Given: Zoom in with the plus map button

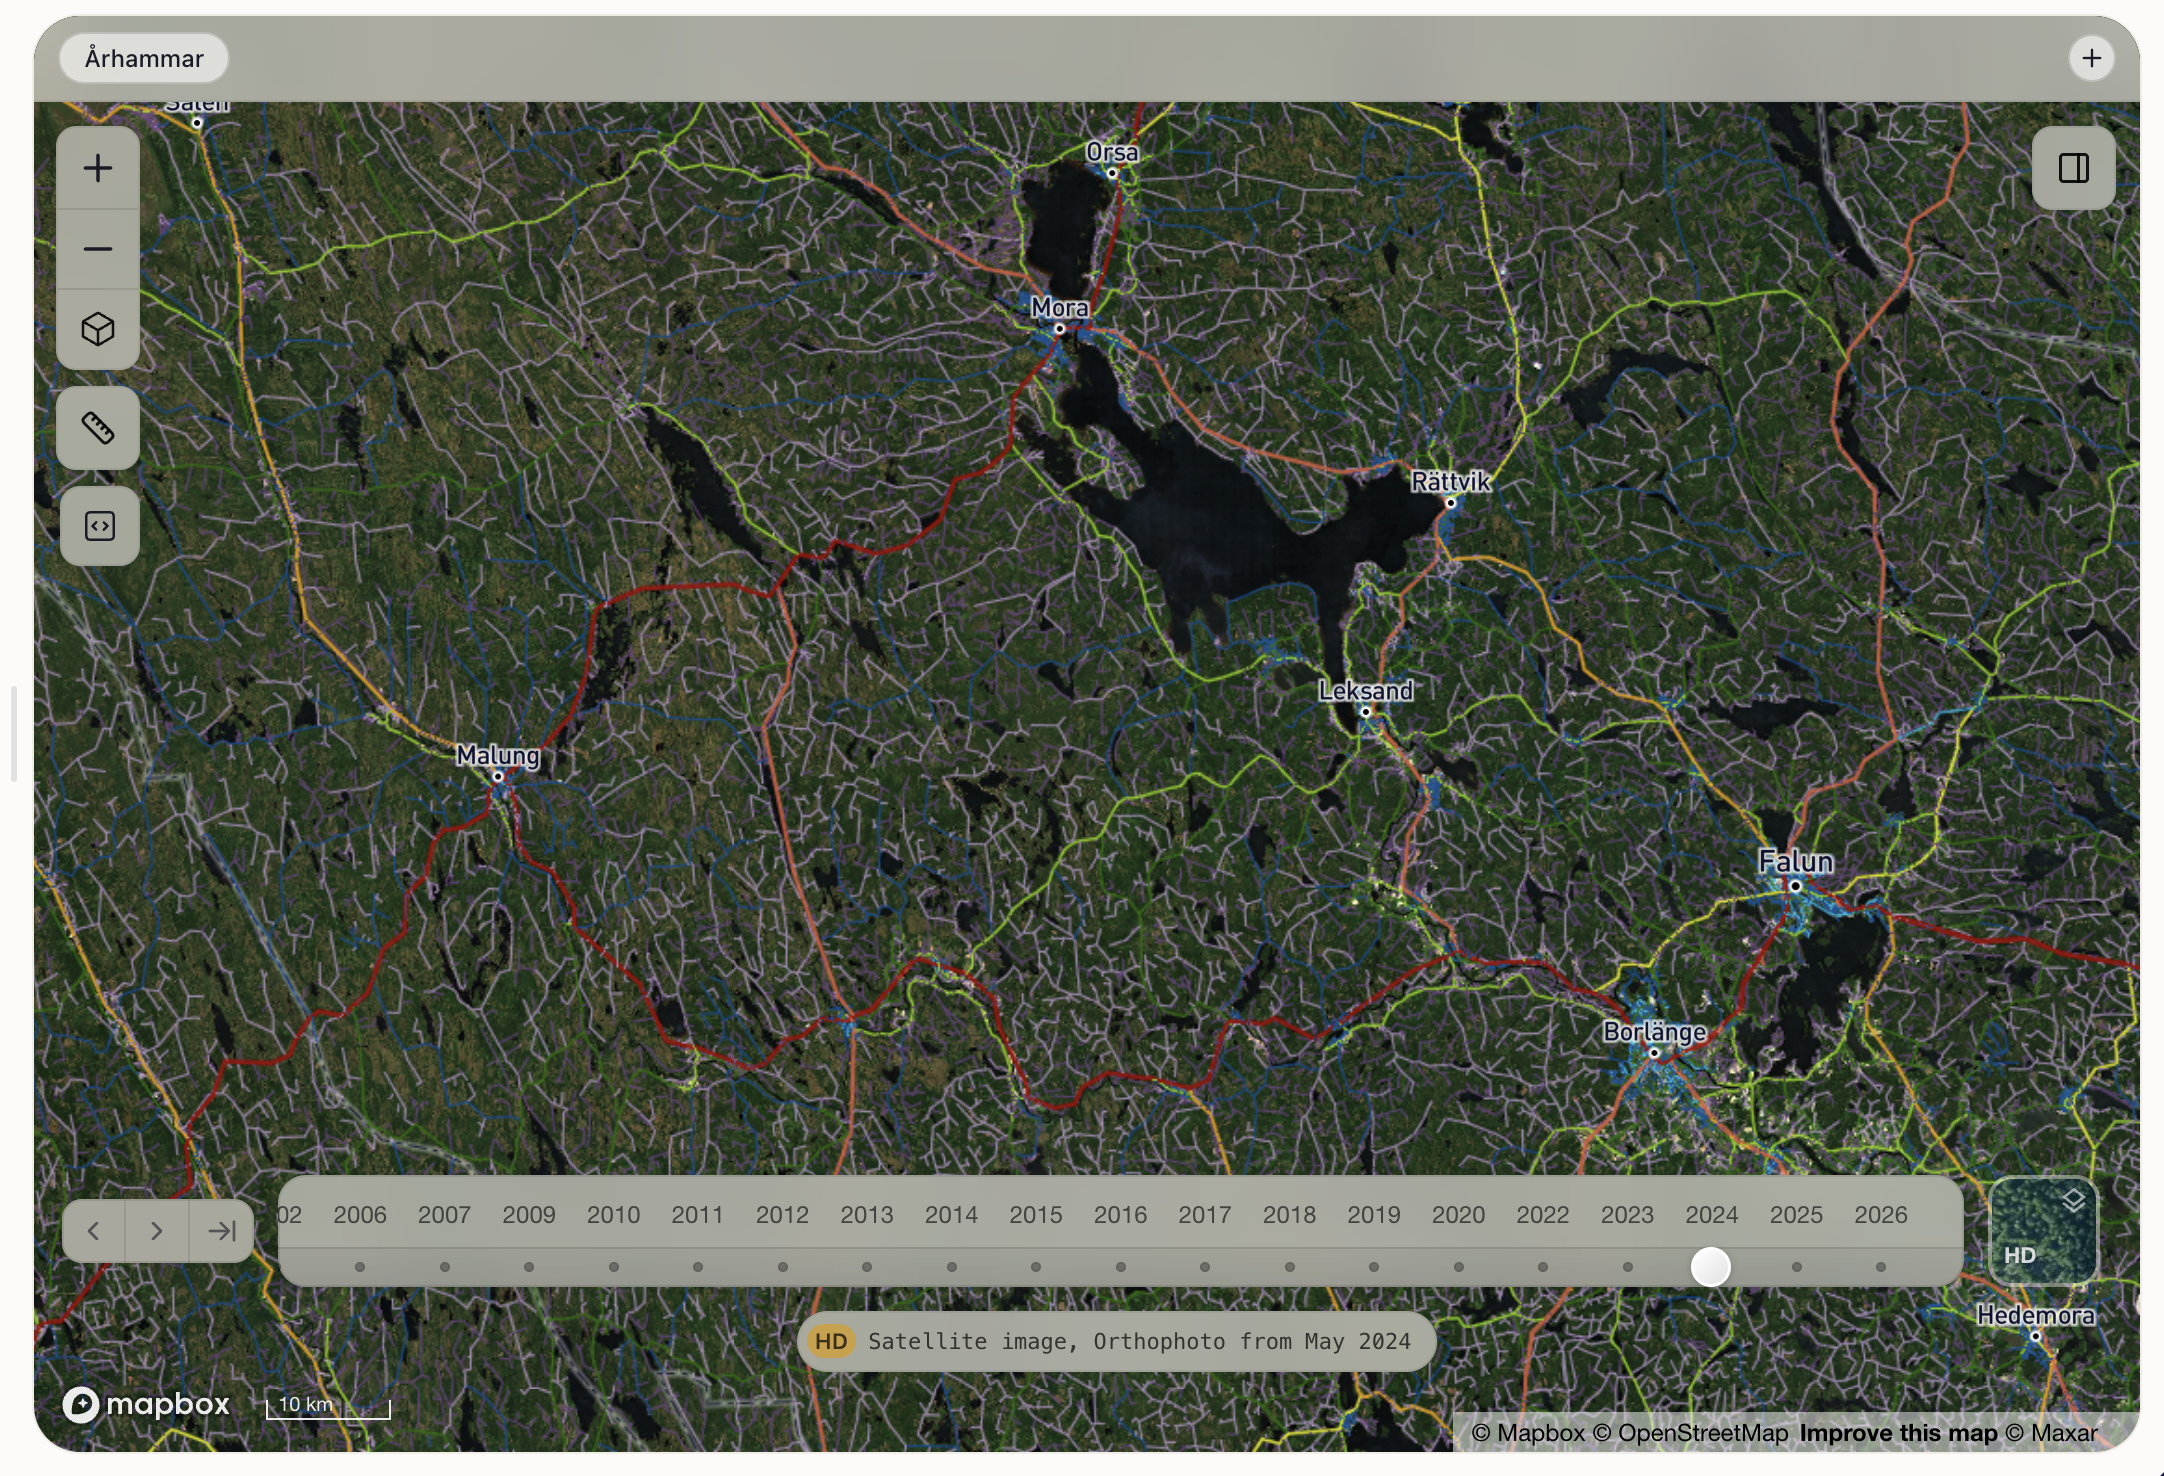Looking at the screenshot, I should click(98, 168).
